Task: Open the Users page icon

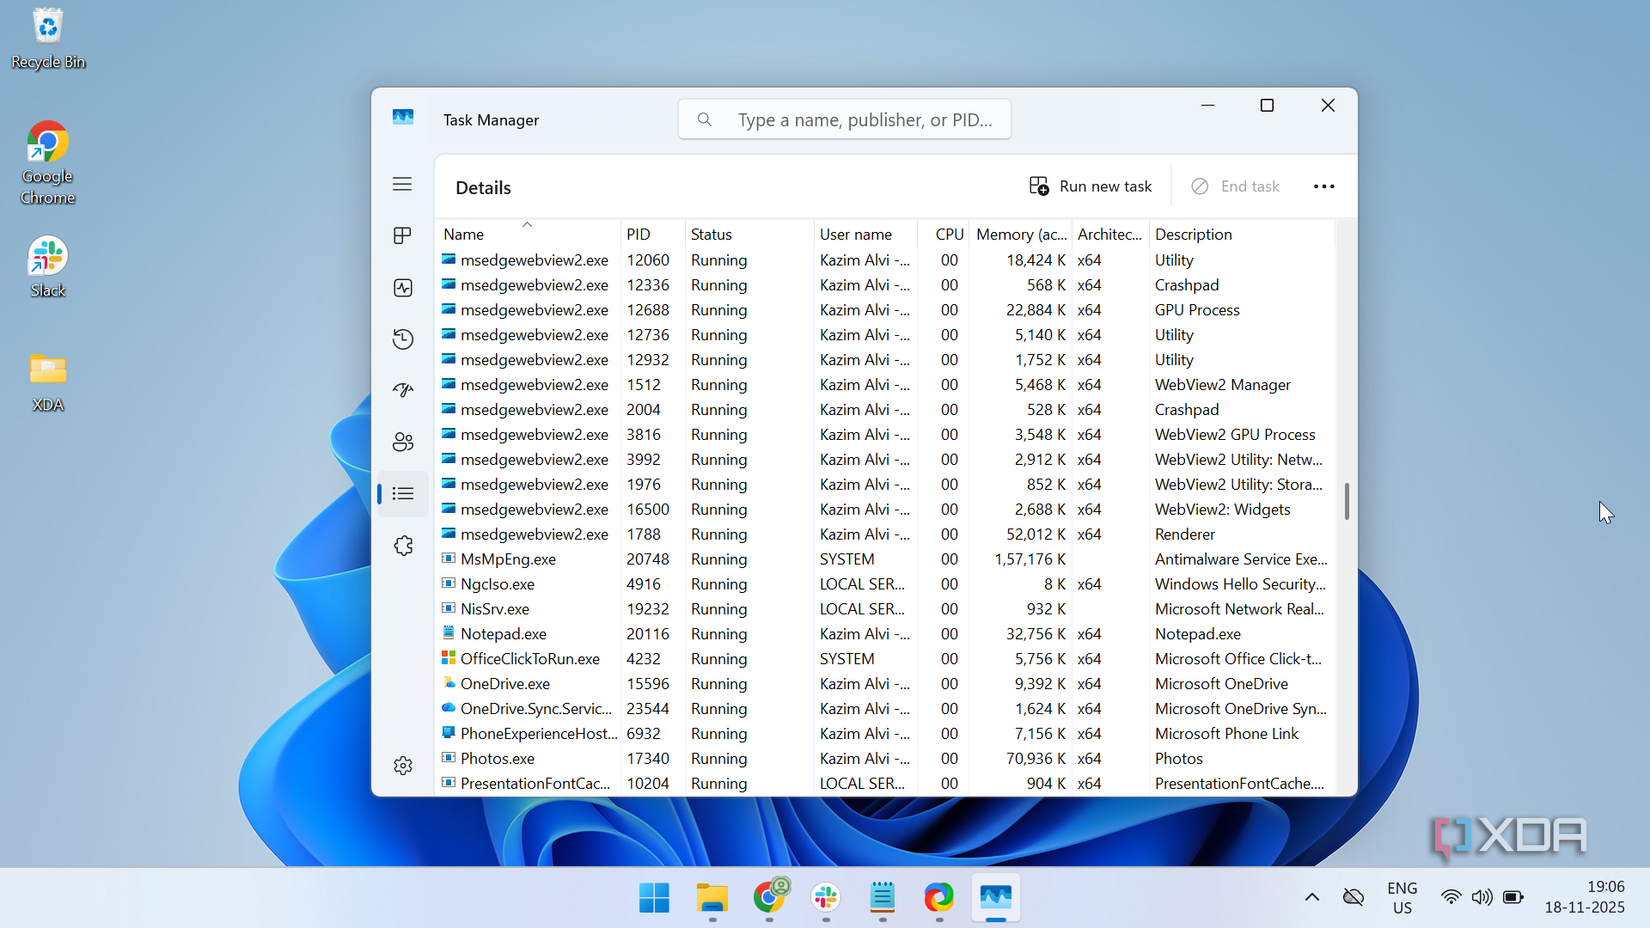Action: 402,442
